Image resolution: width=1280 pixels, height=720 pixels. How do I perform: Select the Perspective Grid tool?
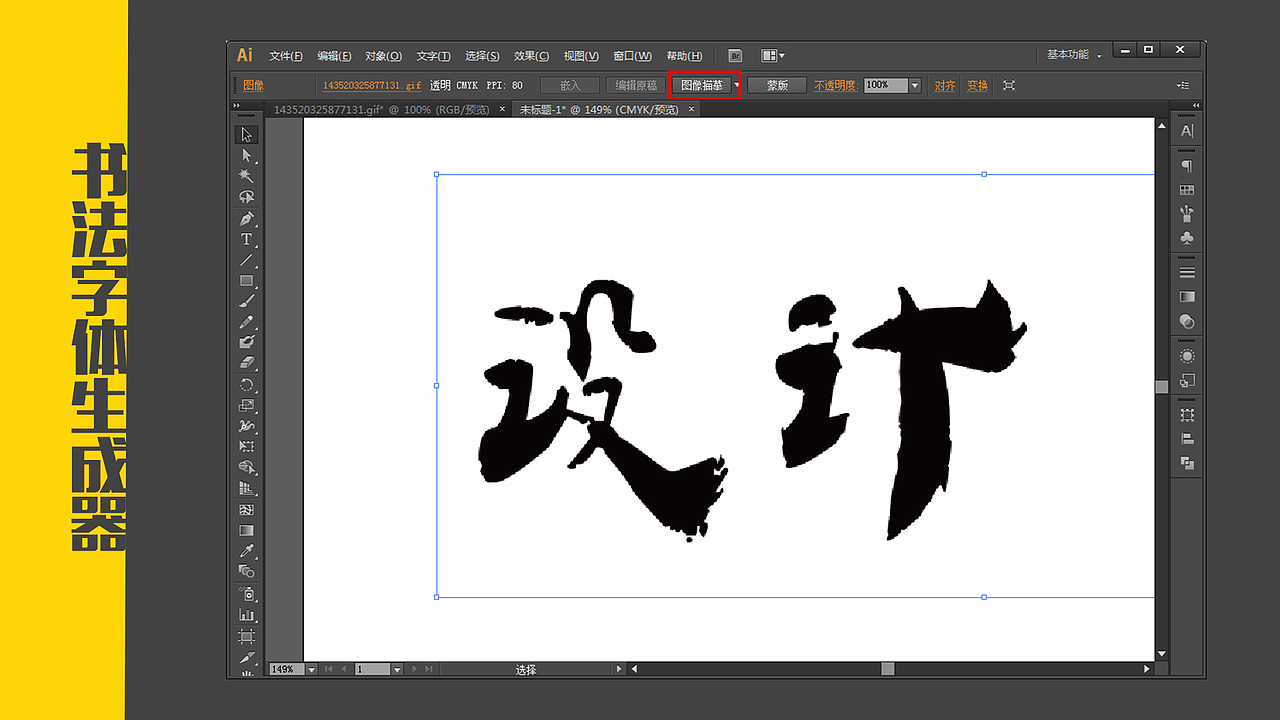pyautogui.click(x=247, y=489)
